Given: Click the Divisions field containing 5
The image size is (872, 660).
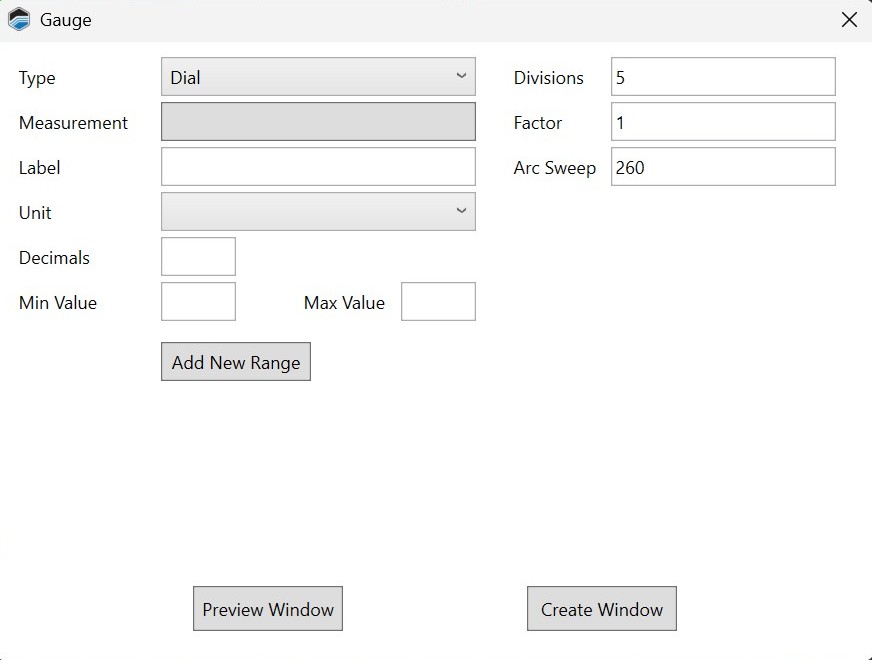Looking at the screenshot, I should pos(723,77).
